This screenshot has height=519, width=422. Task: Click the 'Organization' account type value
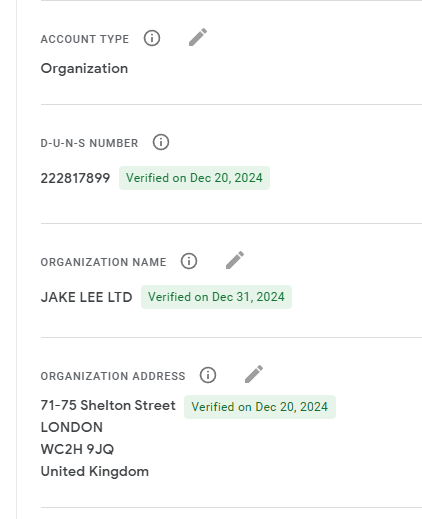(x=84, y=69)
